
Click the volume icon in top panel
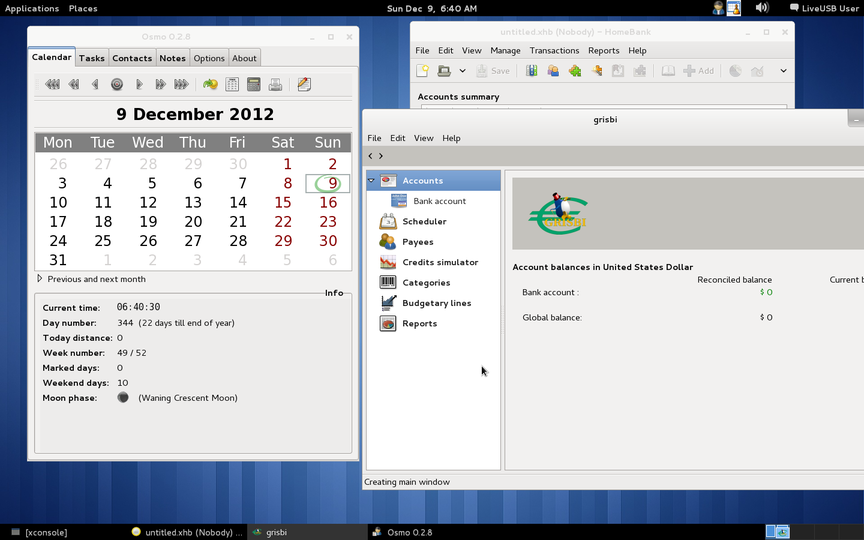coord(762,8)
